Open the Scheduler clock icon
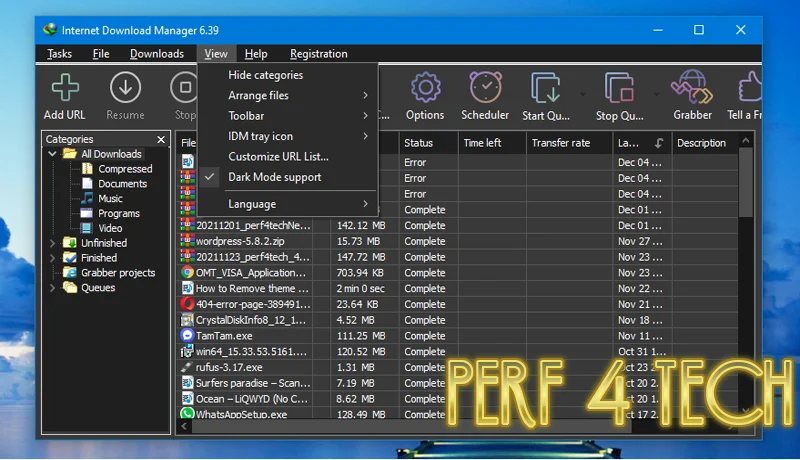The height and width of the screenshot is (460, 800). 485,87
